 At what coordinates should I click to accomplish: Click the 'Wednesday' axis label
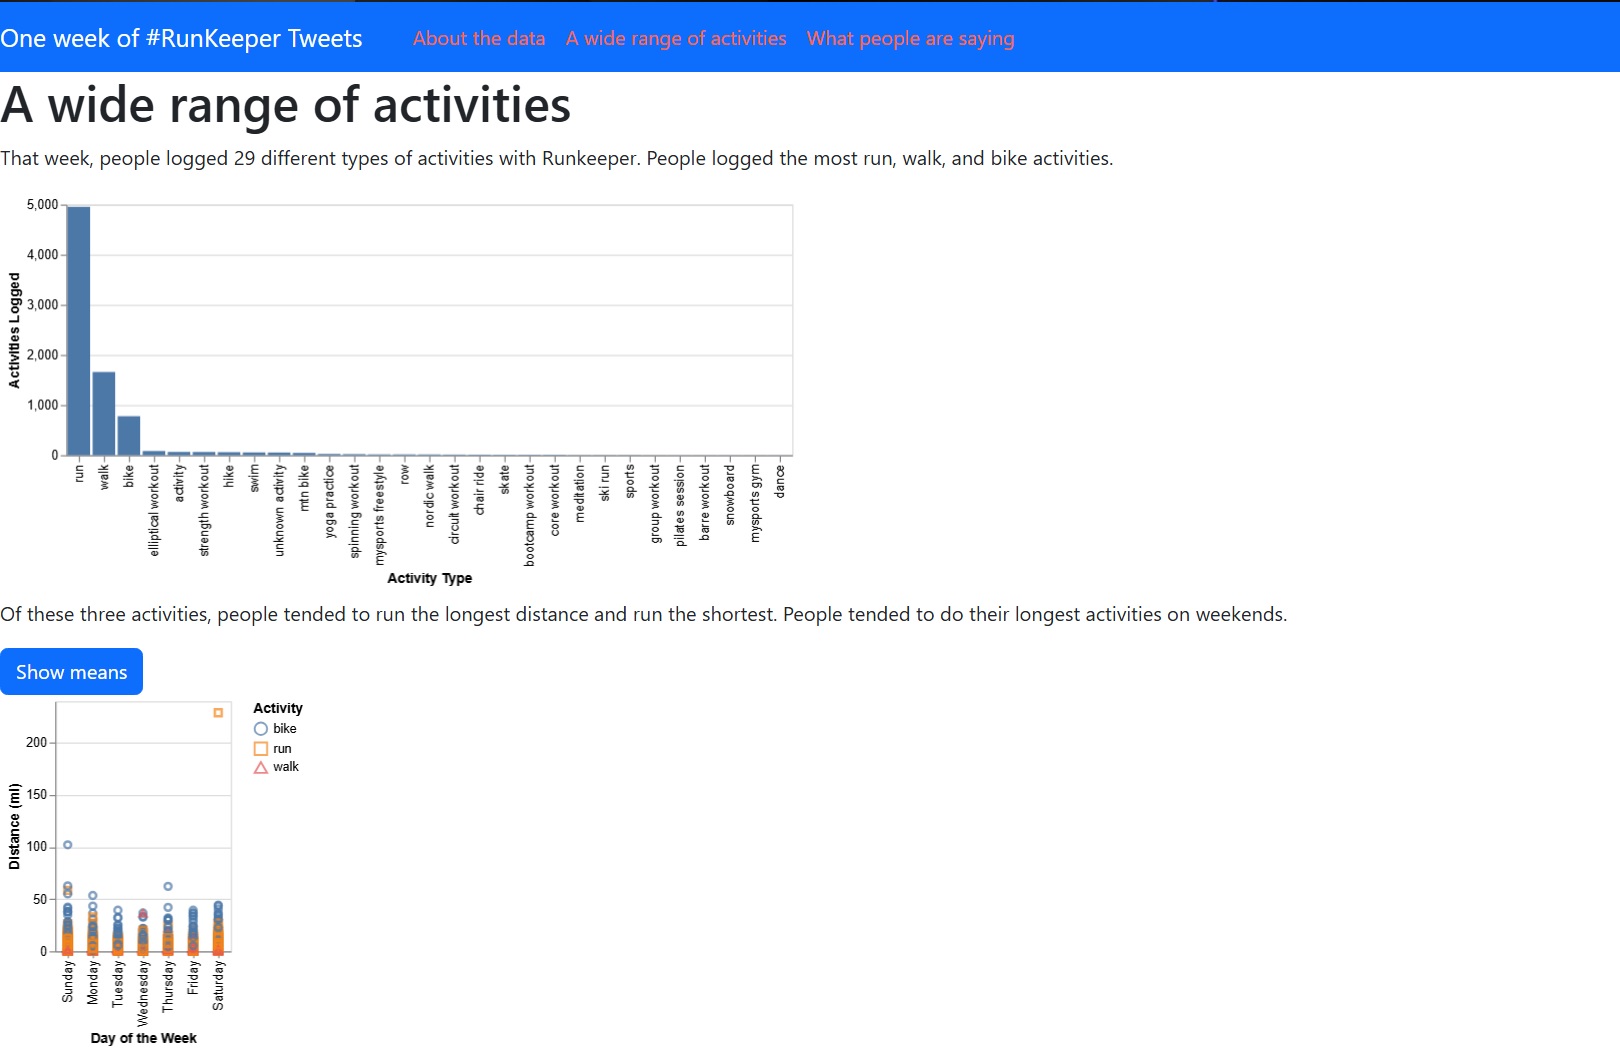(143, 993)
